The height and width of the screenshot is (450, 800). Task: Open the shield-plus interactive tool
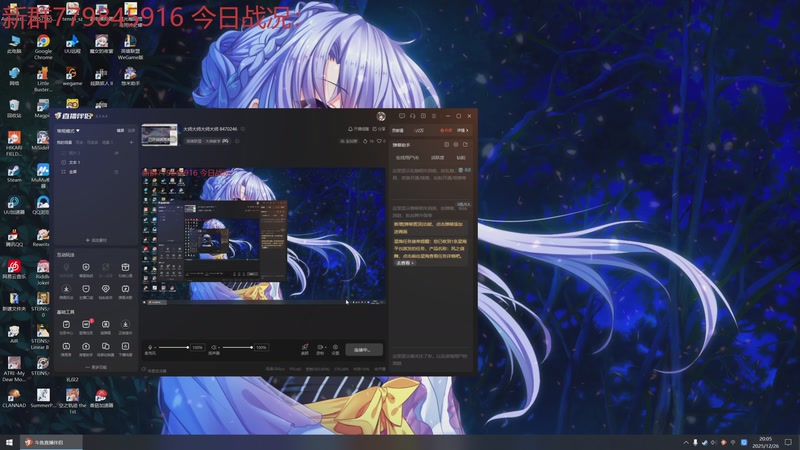pos(86,269)
